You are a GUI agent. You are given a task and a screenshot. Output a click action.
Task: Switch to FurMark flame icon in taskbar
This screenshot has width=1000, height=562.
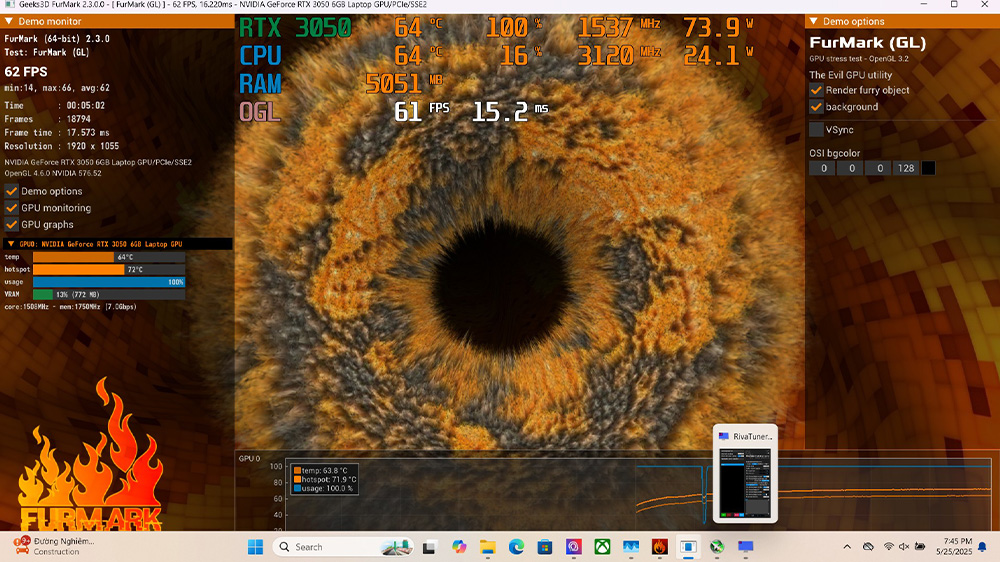[659, 547]
